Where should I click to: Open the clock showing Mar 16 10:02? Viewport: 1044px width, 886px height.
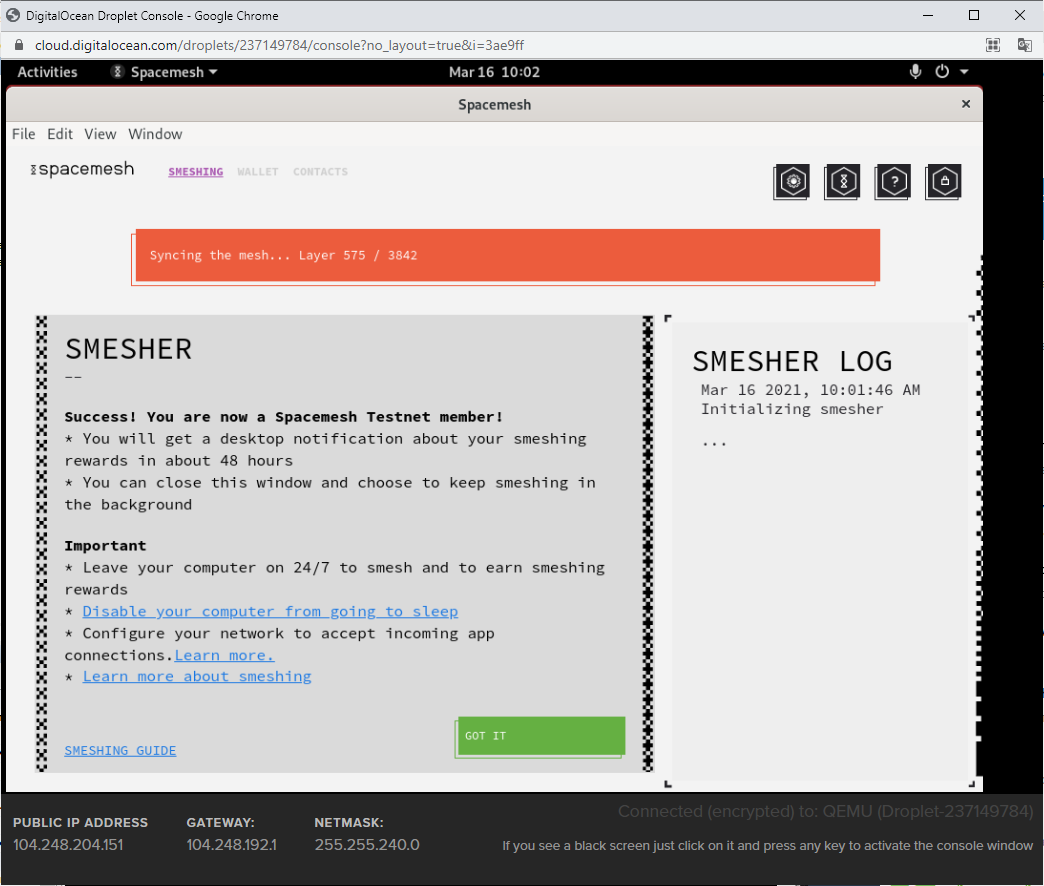494,72
